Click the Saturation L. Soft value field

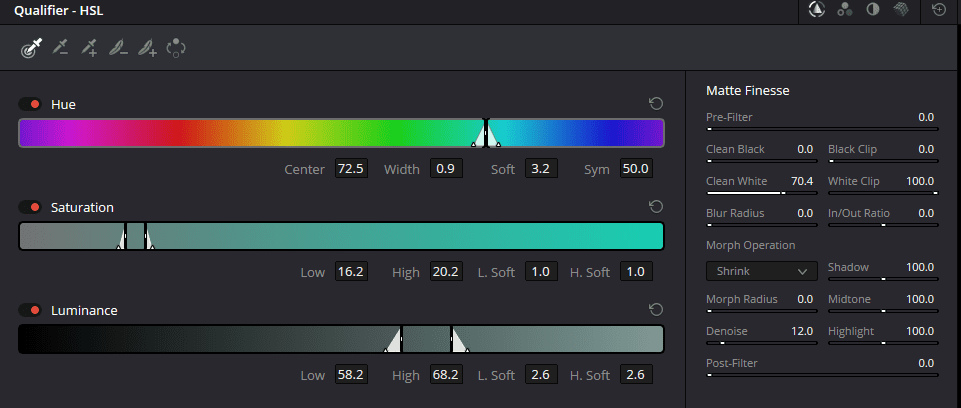point(541,271)
